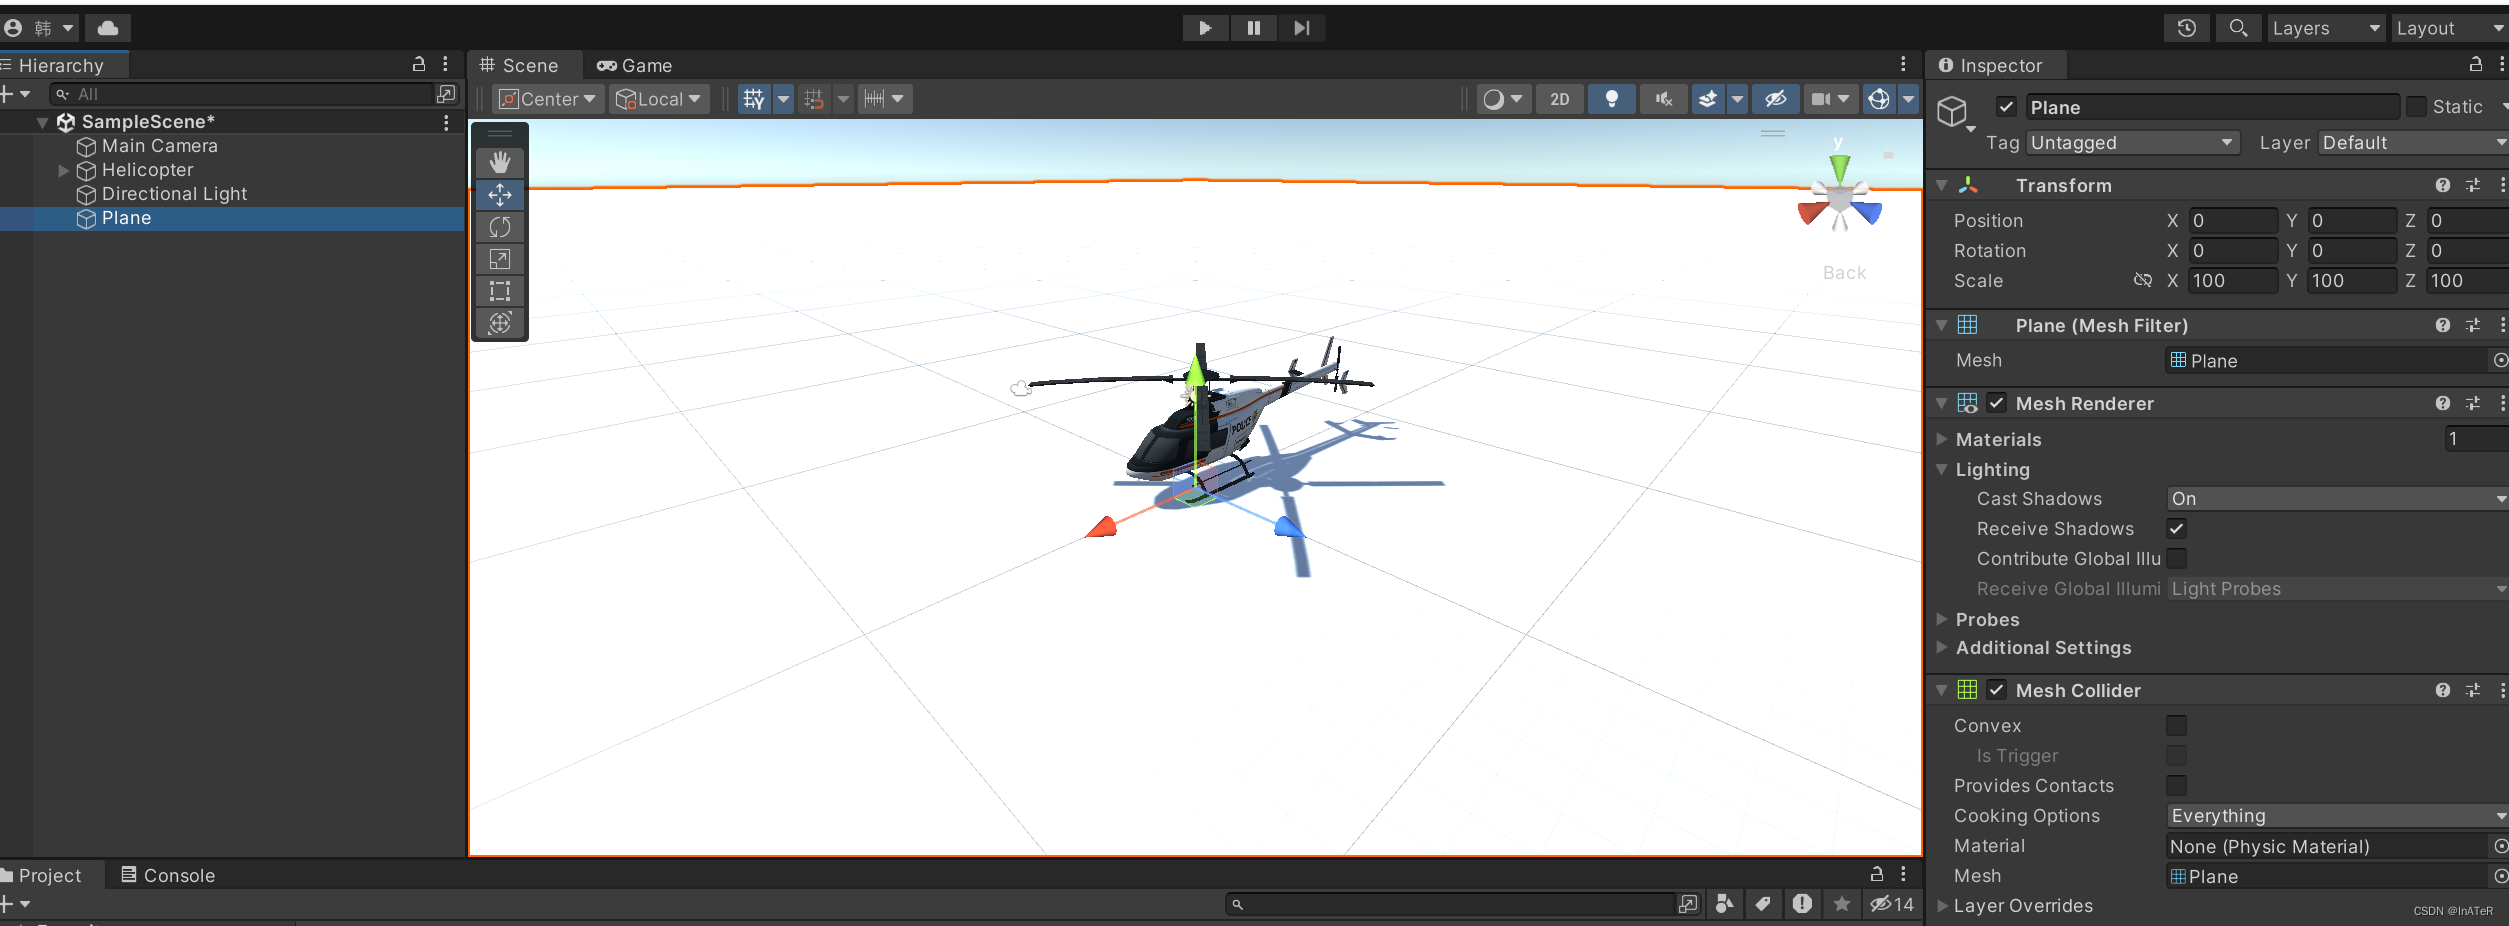
Task: Open the Tag dropdown showing Untagged
Action: tap(2131, 142)
